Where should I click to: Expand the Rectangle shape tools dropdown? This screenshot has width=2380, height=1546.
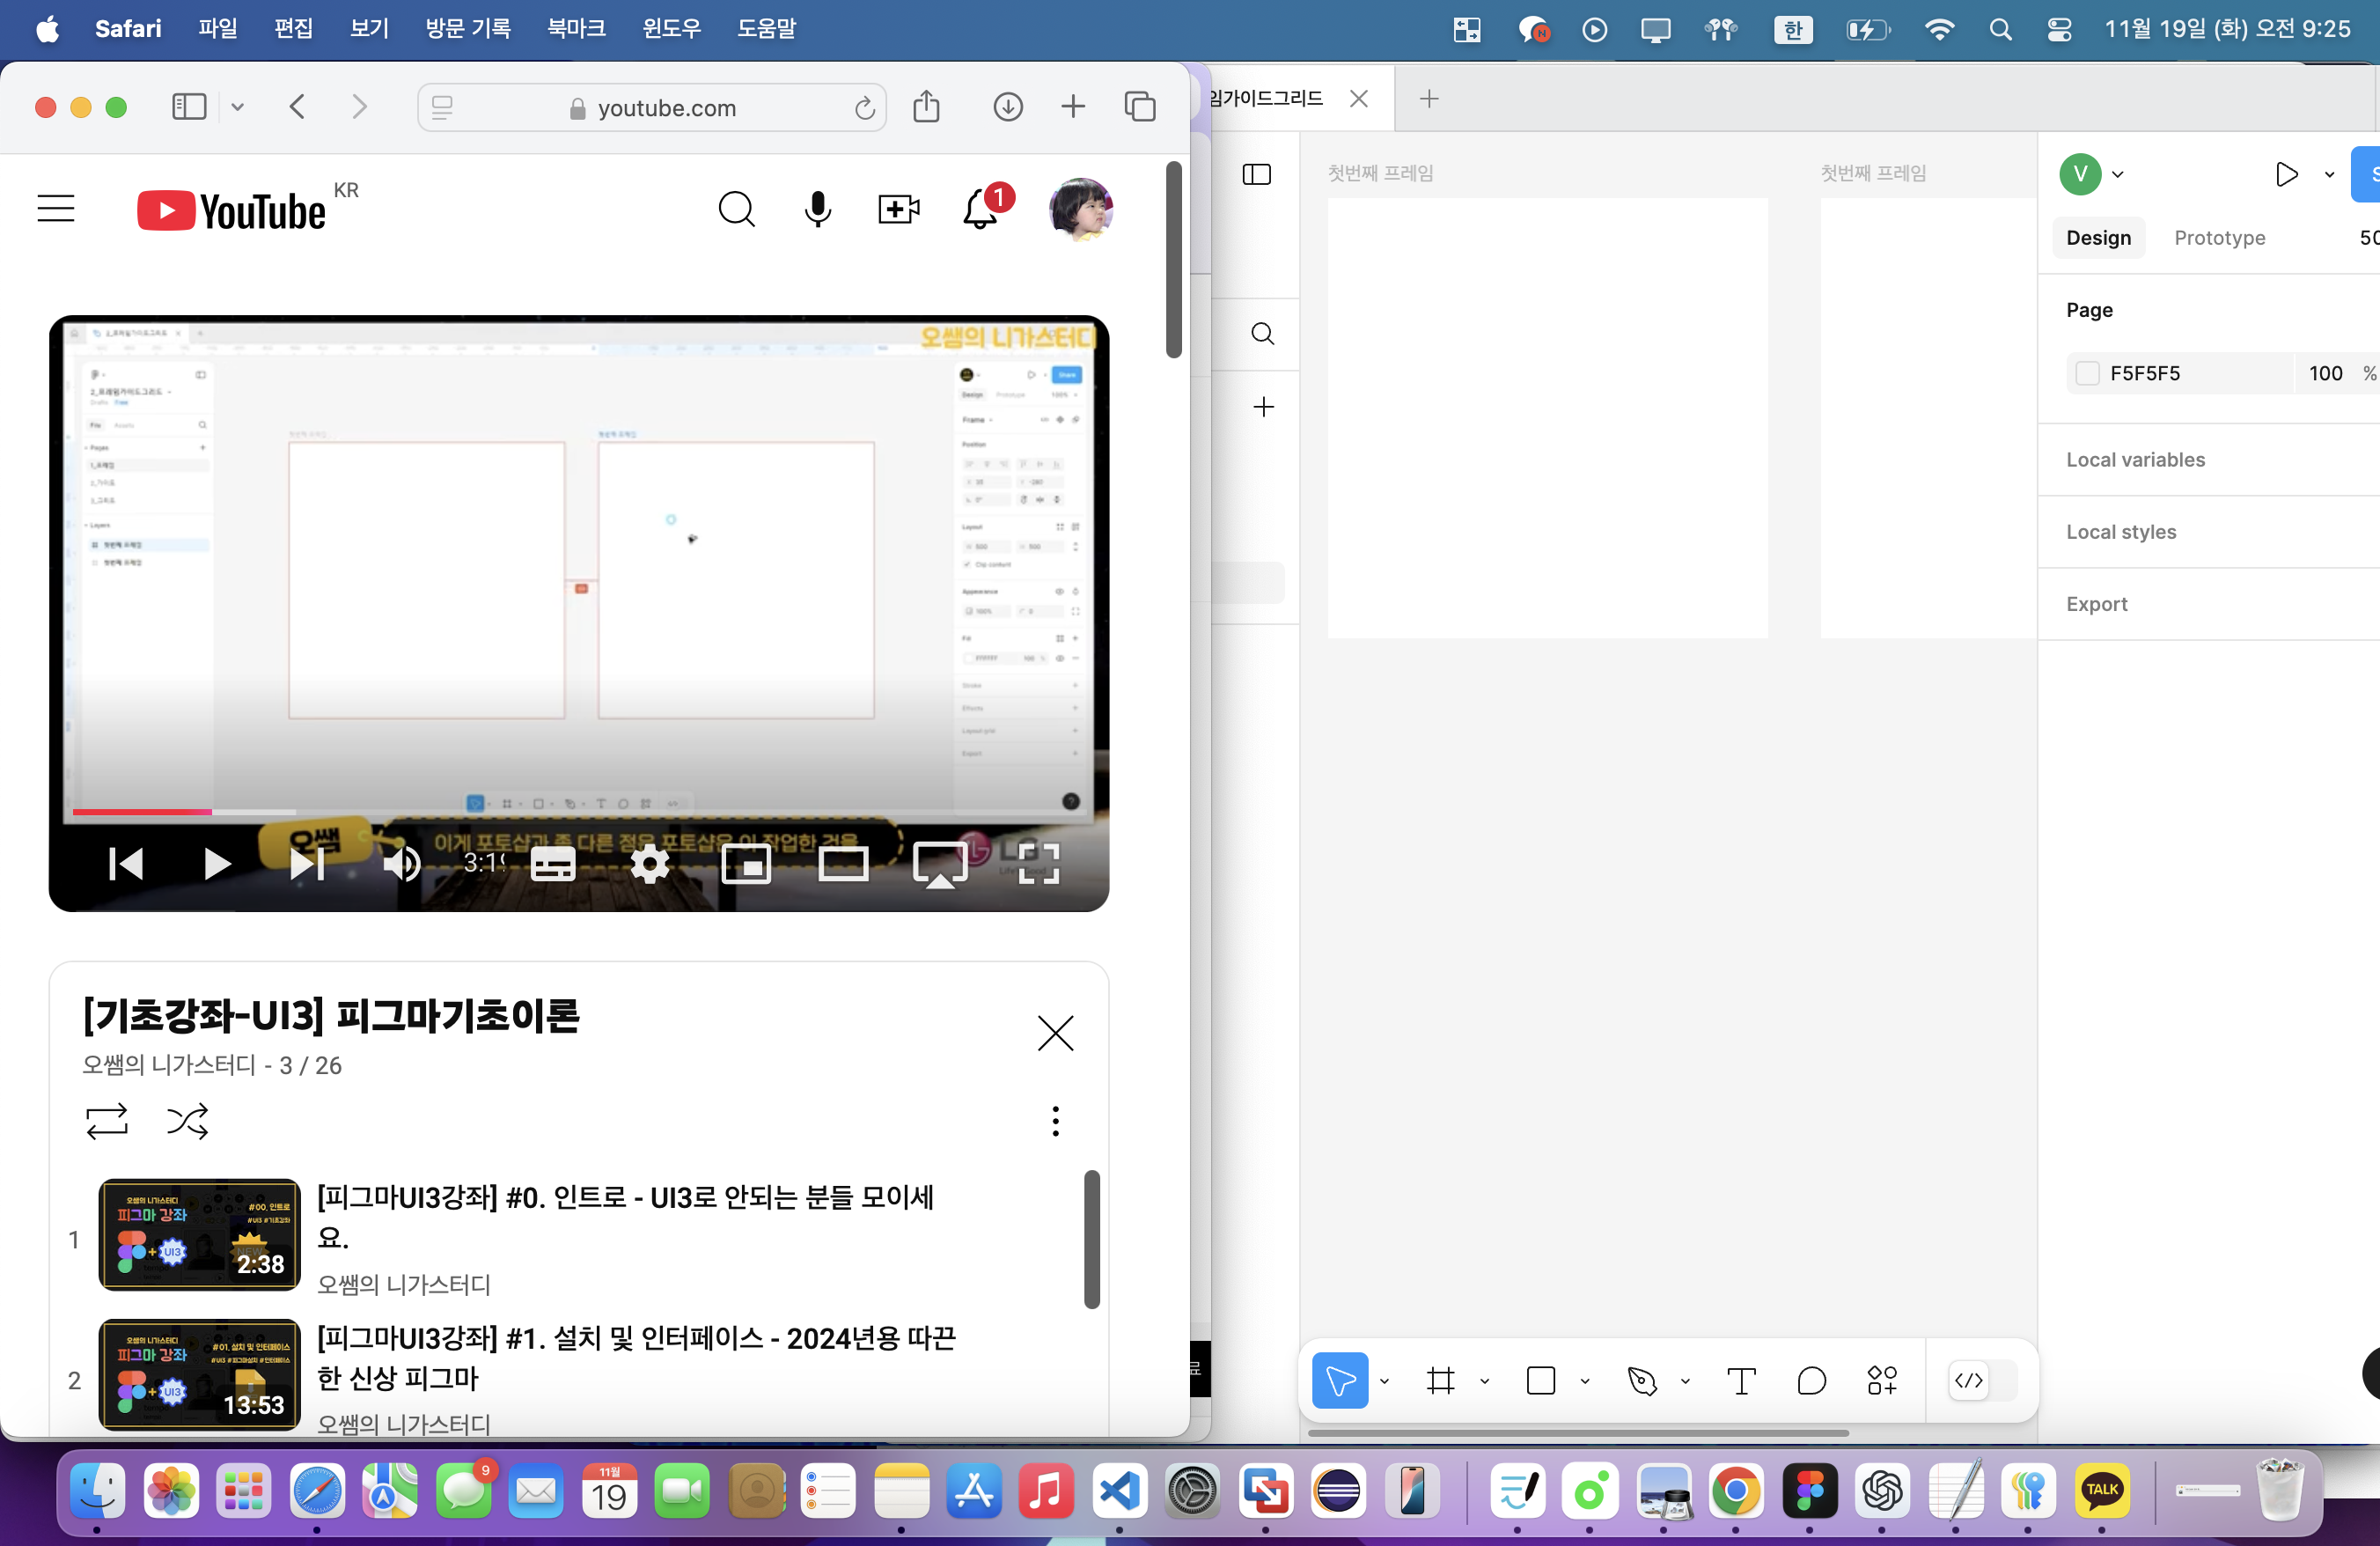tap(1585, 1382)
